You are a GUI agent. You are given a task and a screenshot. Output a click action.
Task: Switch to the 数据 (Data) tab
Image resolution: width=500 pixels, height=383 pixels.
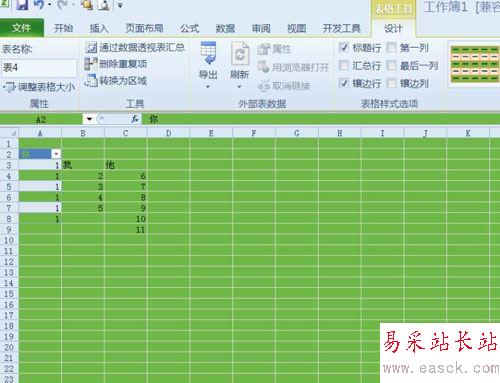tap(225, 28)
